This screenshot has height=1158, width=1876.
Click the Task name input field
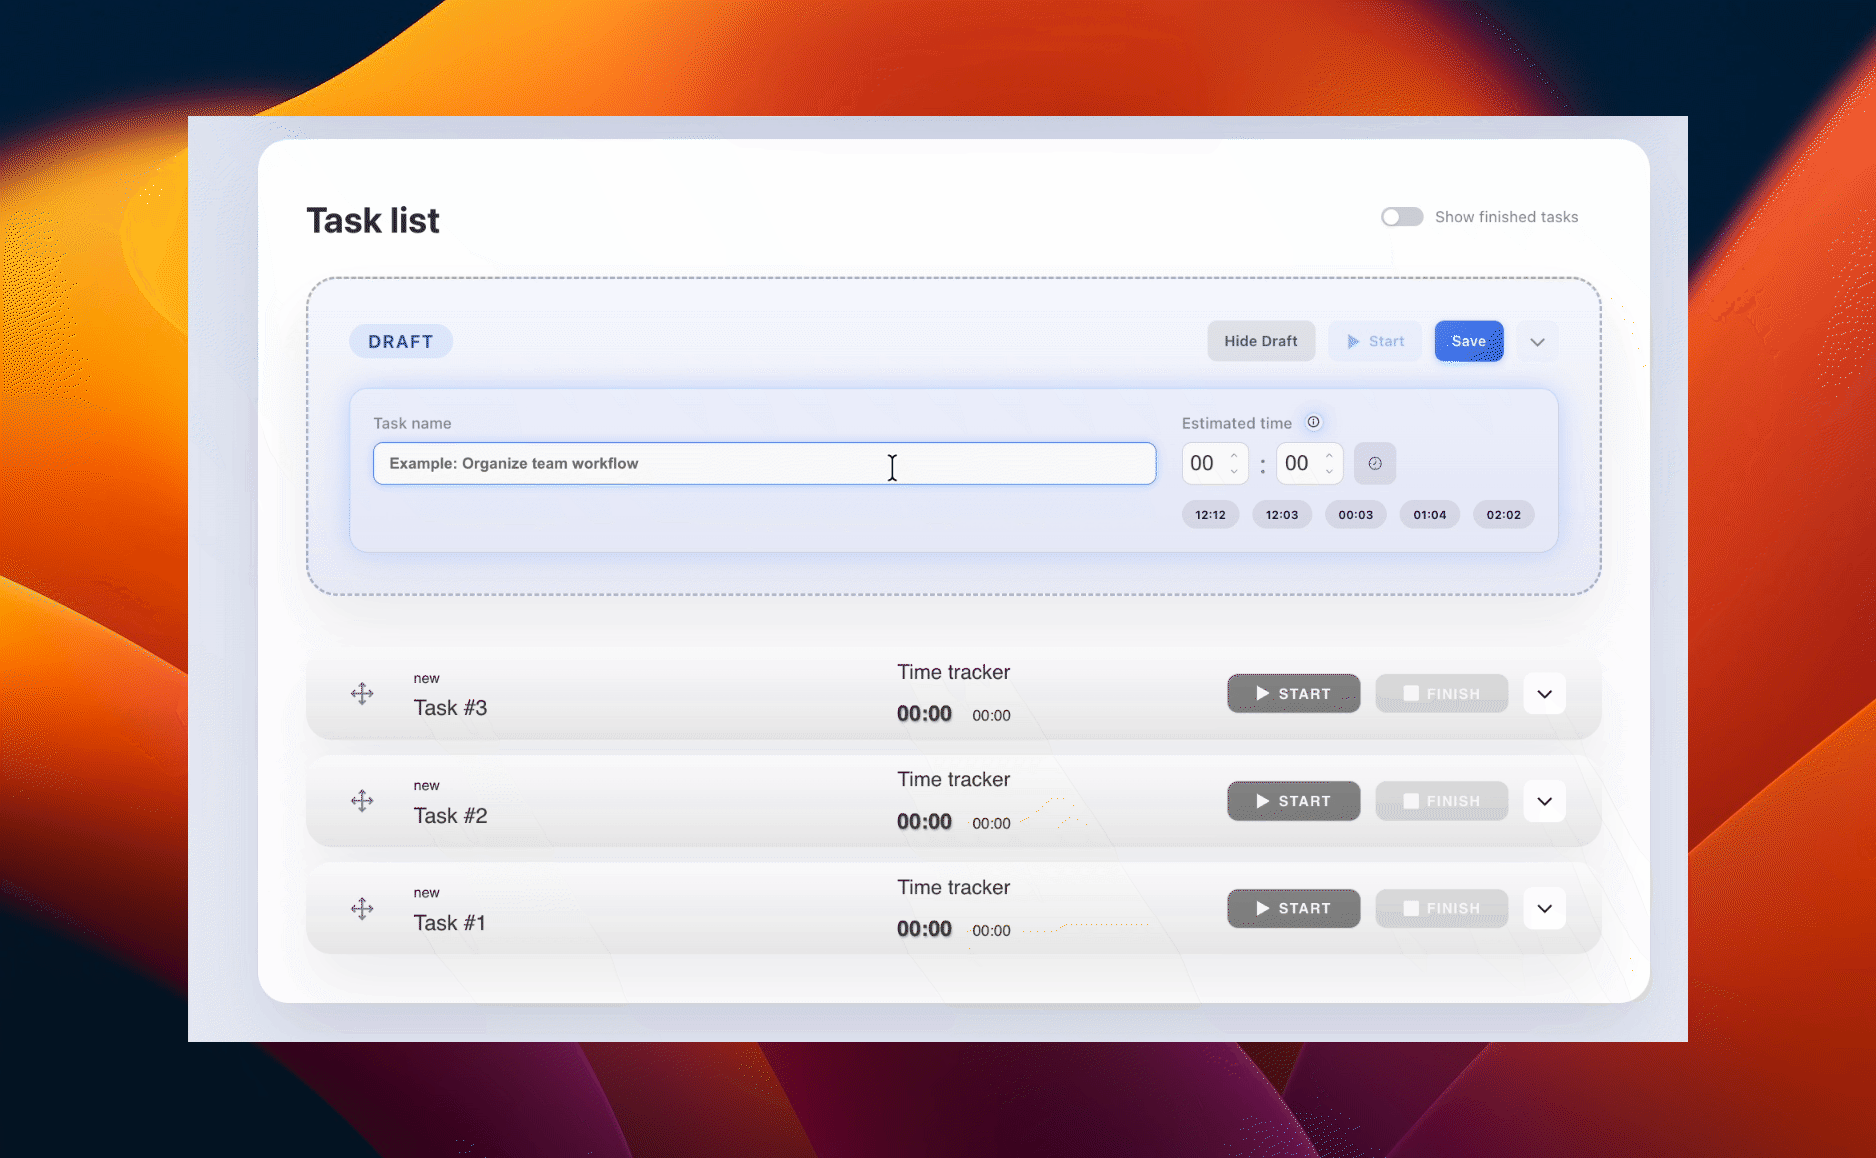[x=764, y=463]
